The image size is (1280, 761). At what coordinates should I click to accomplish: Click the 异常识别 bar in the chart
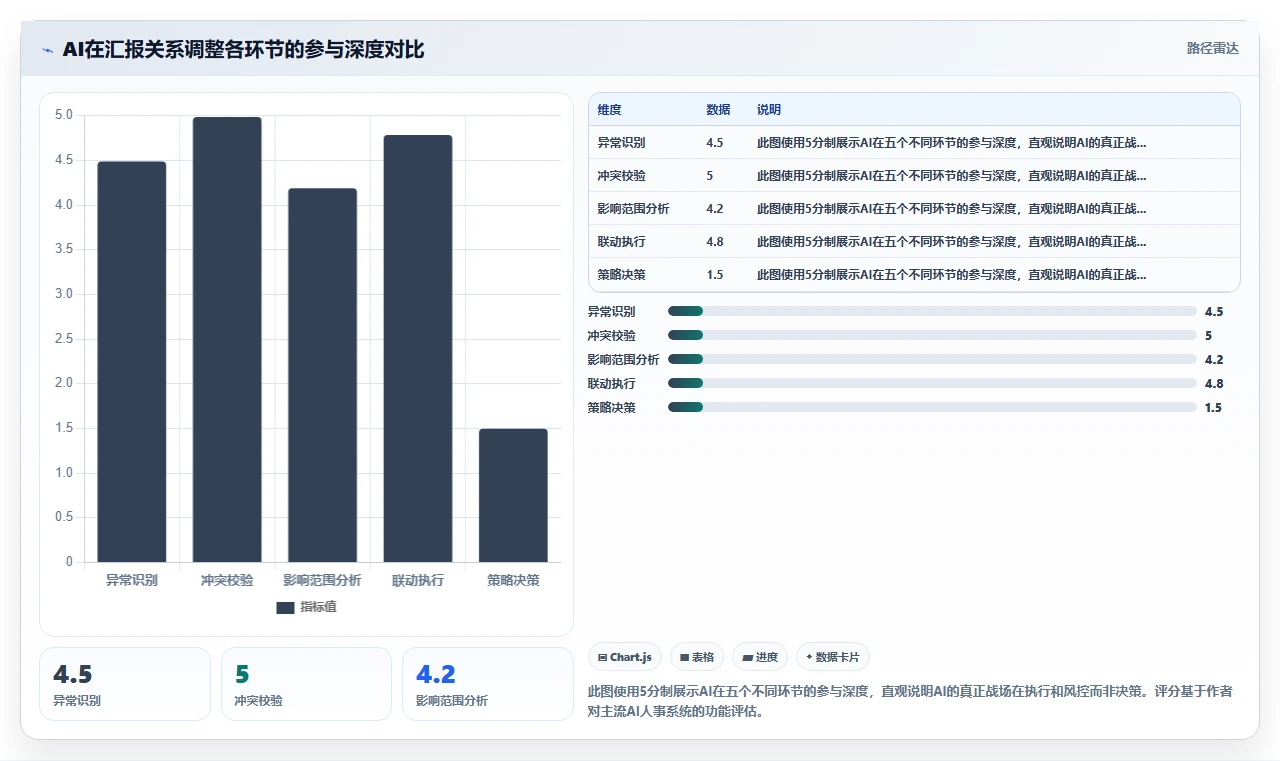click(132, 361)
